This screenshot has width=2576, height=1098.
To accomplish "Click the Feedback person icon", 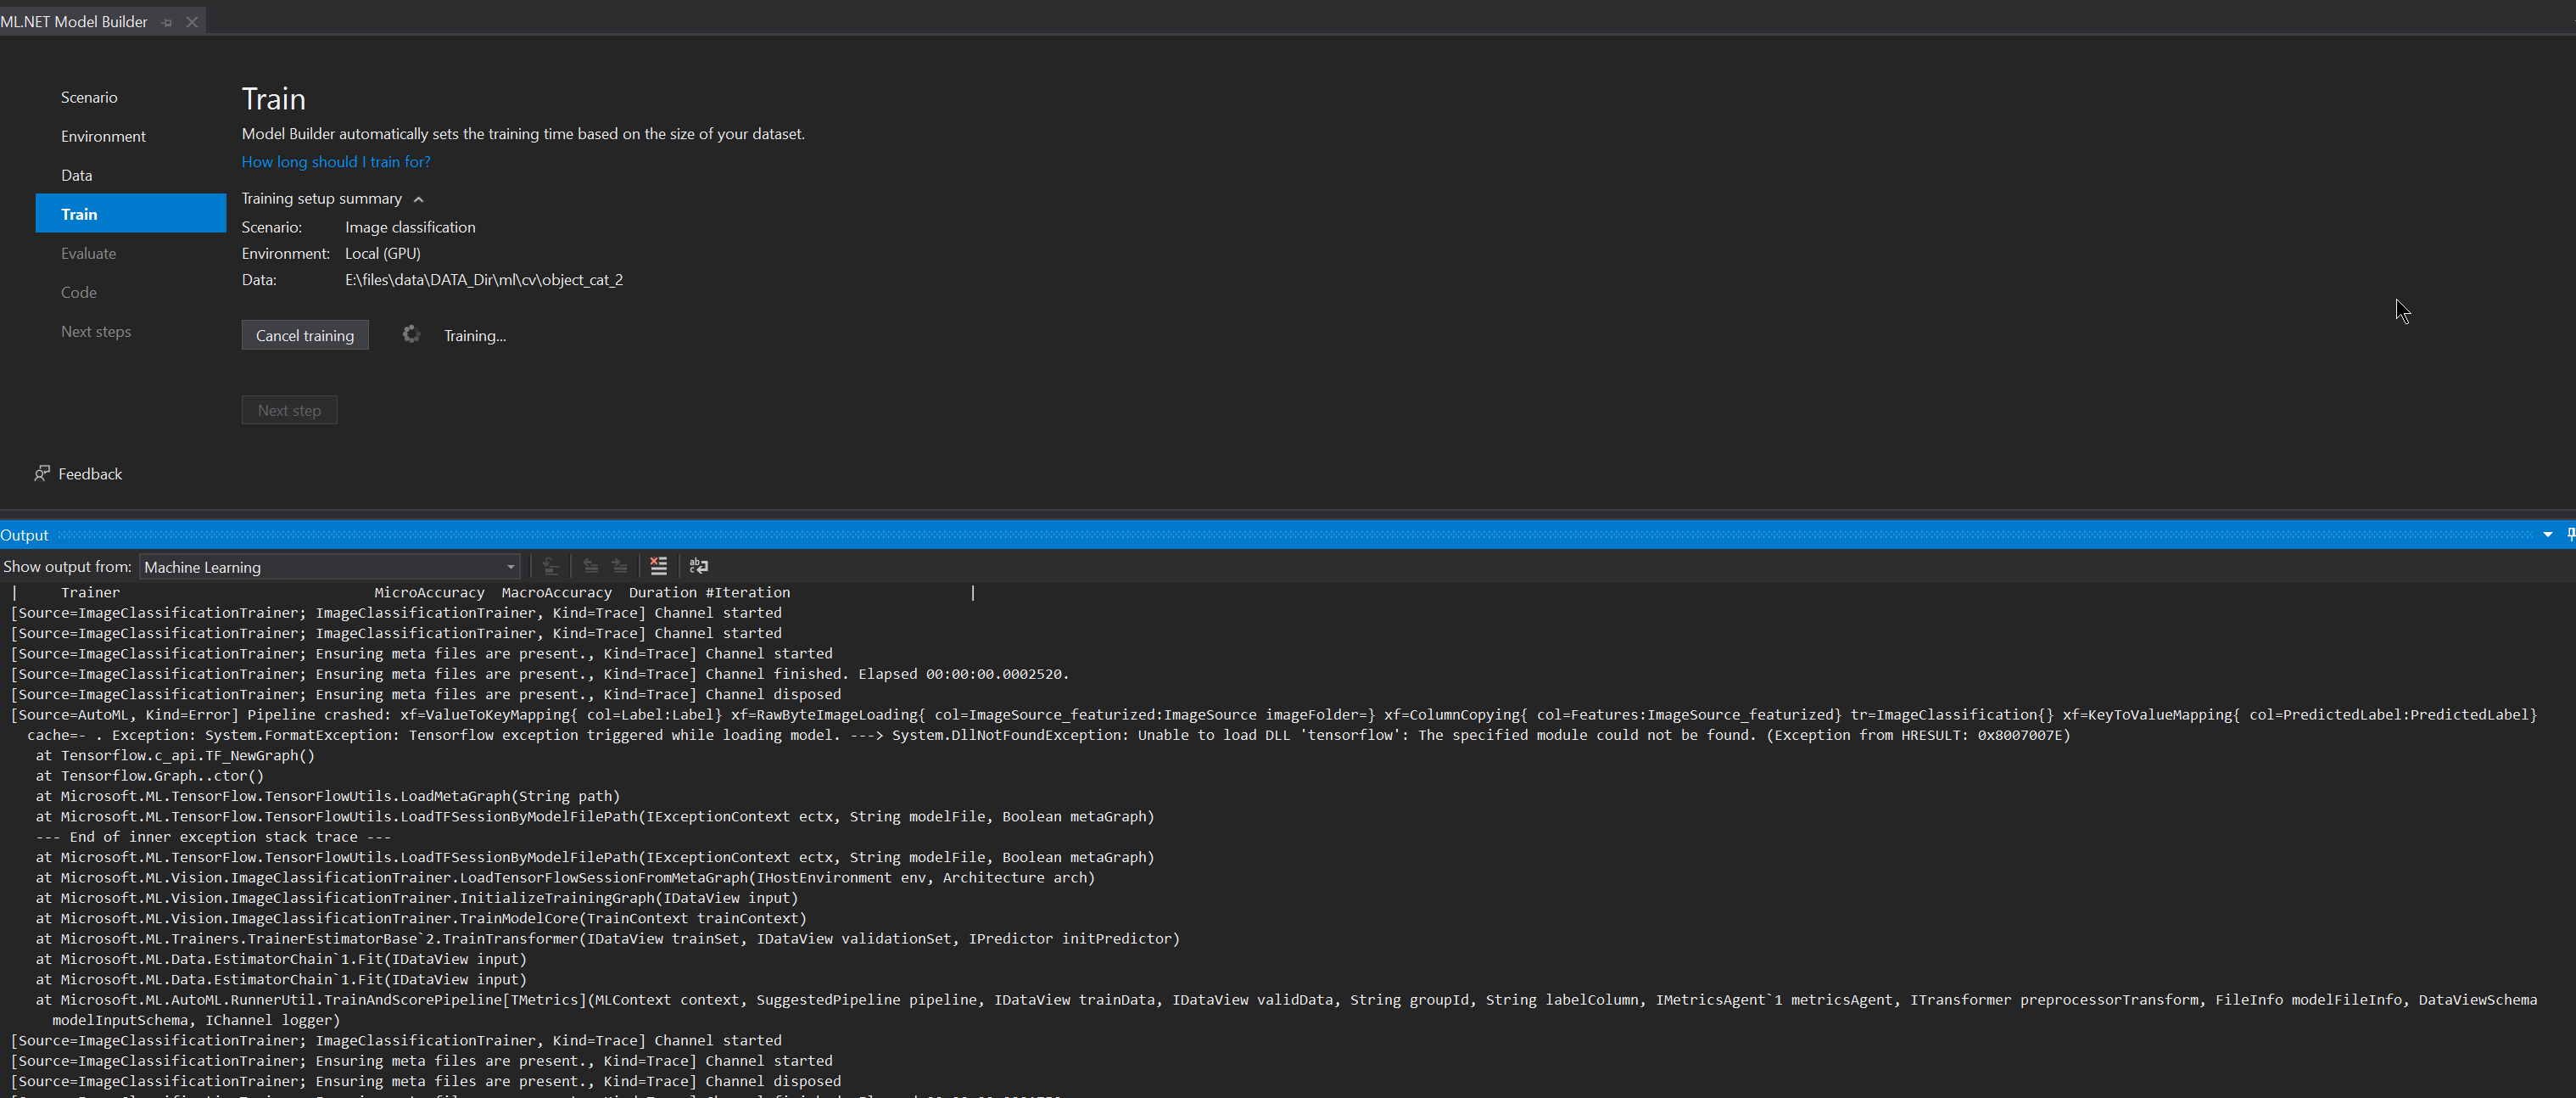I will click(x=42, y=473).
